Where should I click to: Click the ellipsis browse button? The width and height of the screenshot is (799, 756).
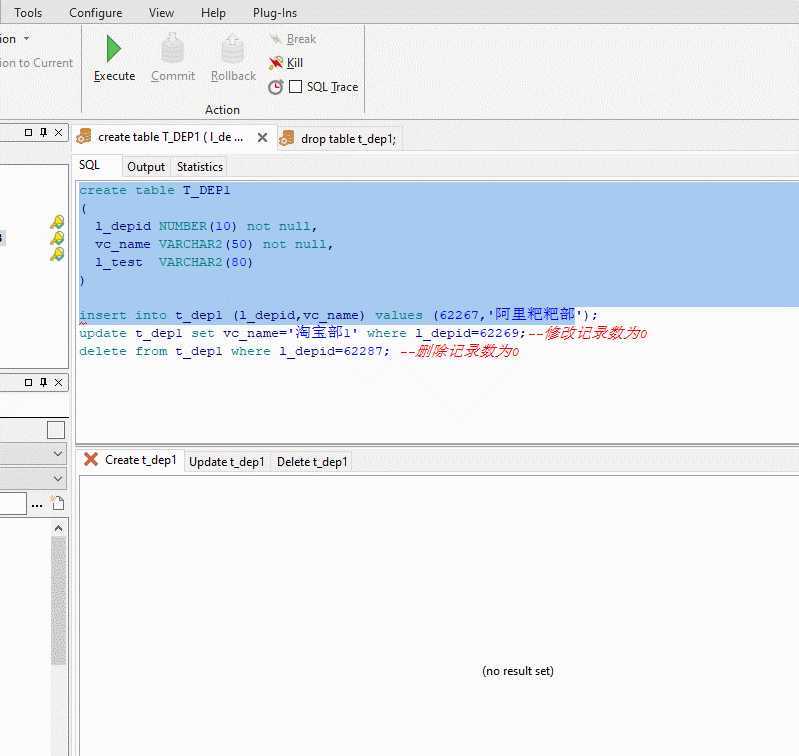(x=37, y=505)
